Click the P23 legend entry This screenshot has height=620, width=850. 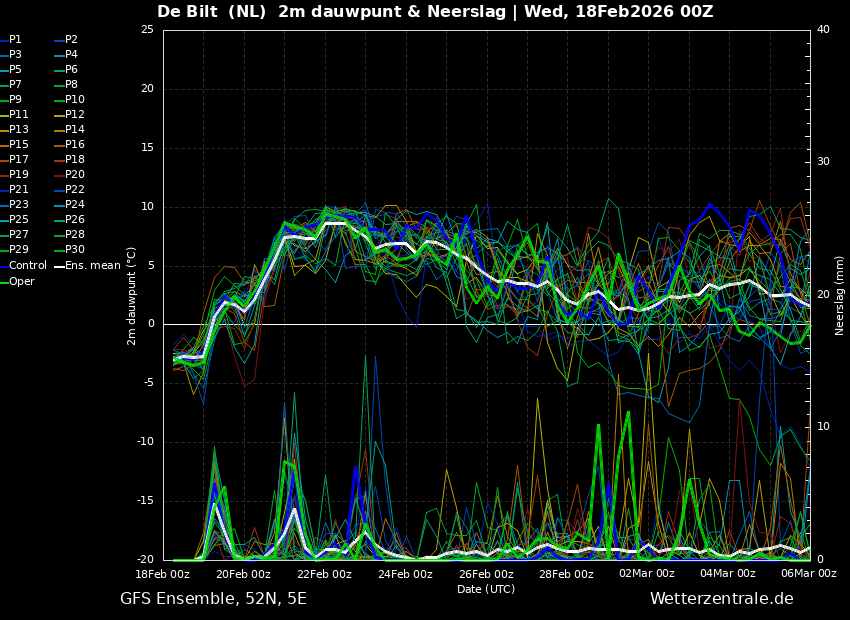19,205
